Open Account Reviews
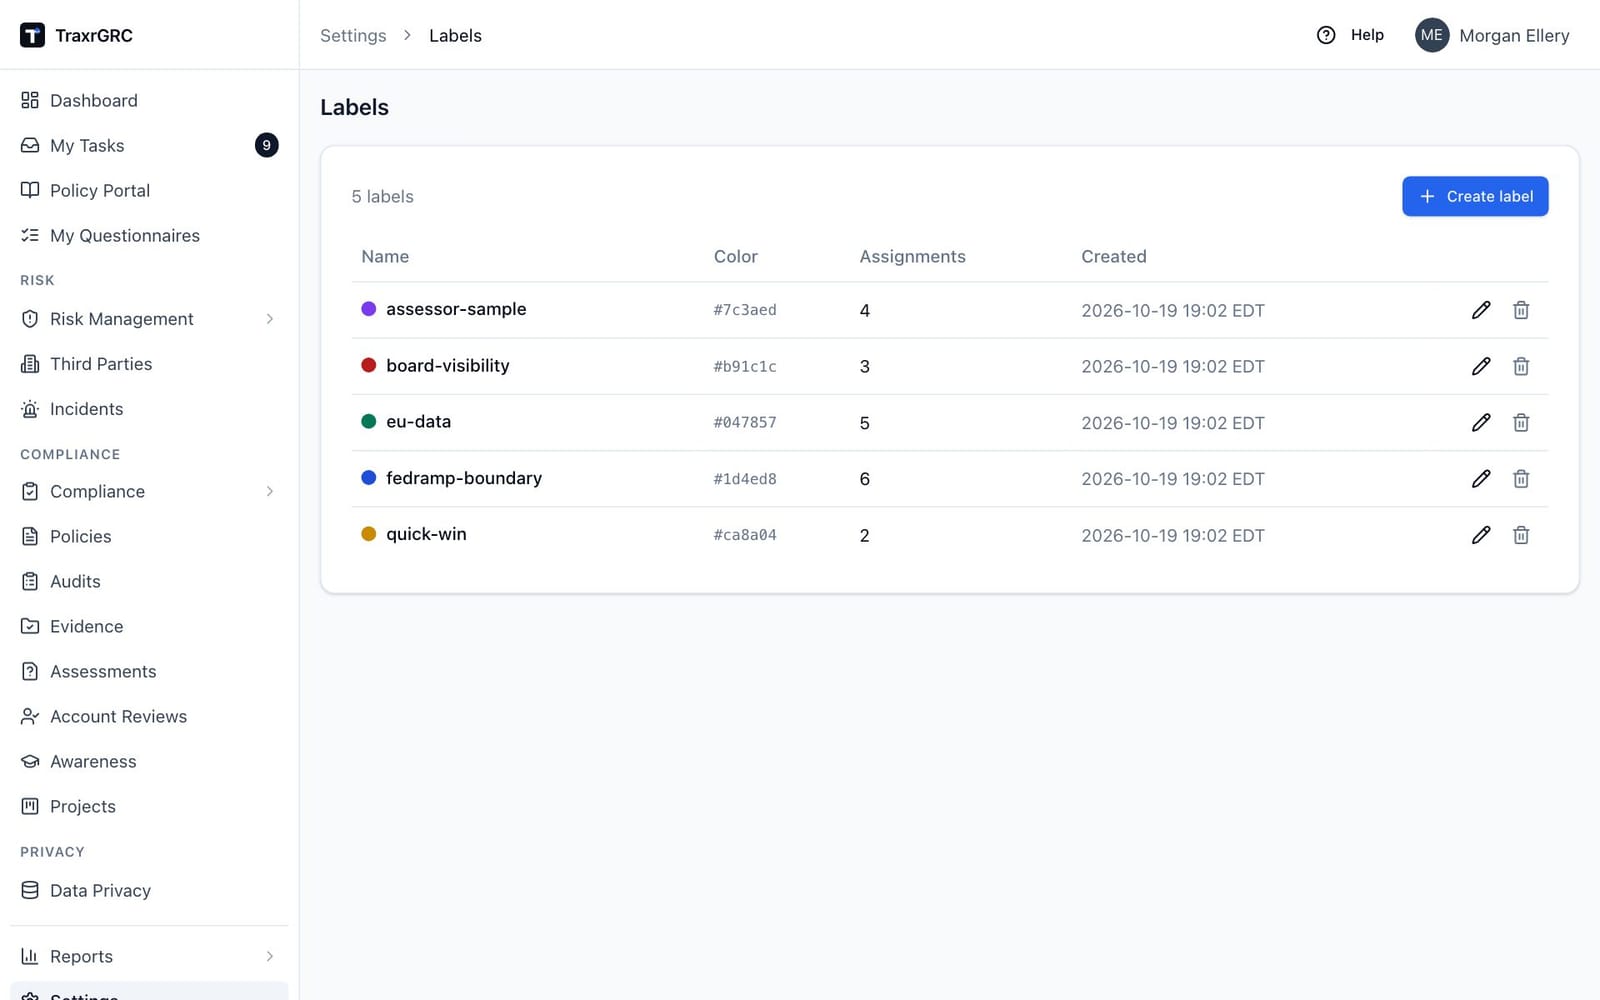This screenshot has width=1600, height=1000. pyautogui.click(x=149, y=716)
